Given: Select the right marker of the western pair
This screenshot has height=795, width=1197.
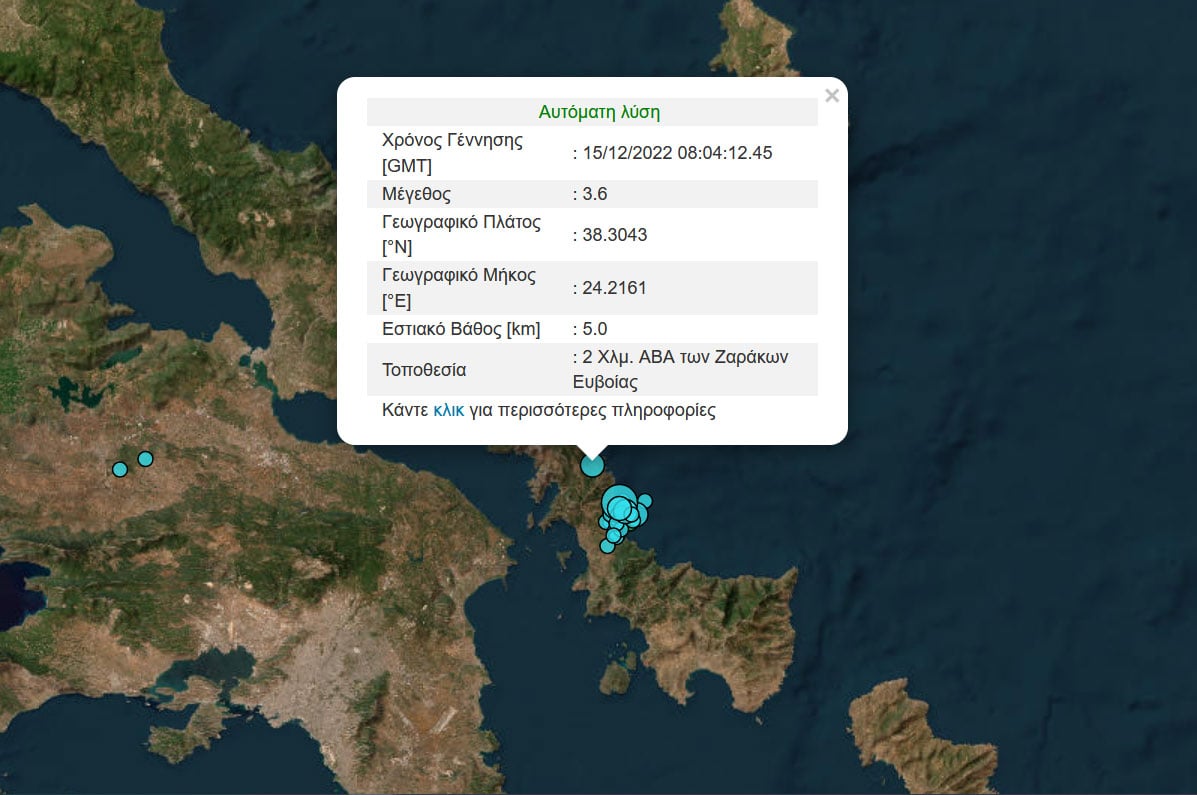Looking at the screenshot, I should 145,459.
